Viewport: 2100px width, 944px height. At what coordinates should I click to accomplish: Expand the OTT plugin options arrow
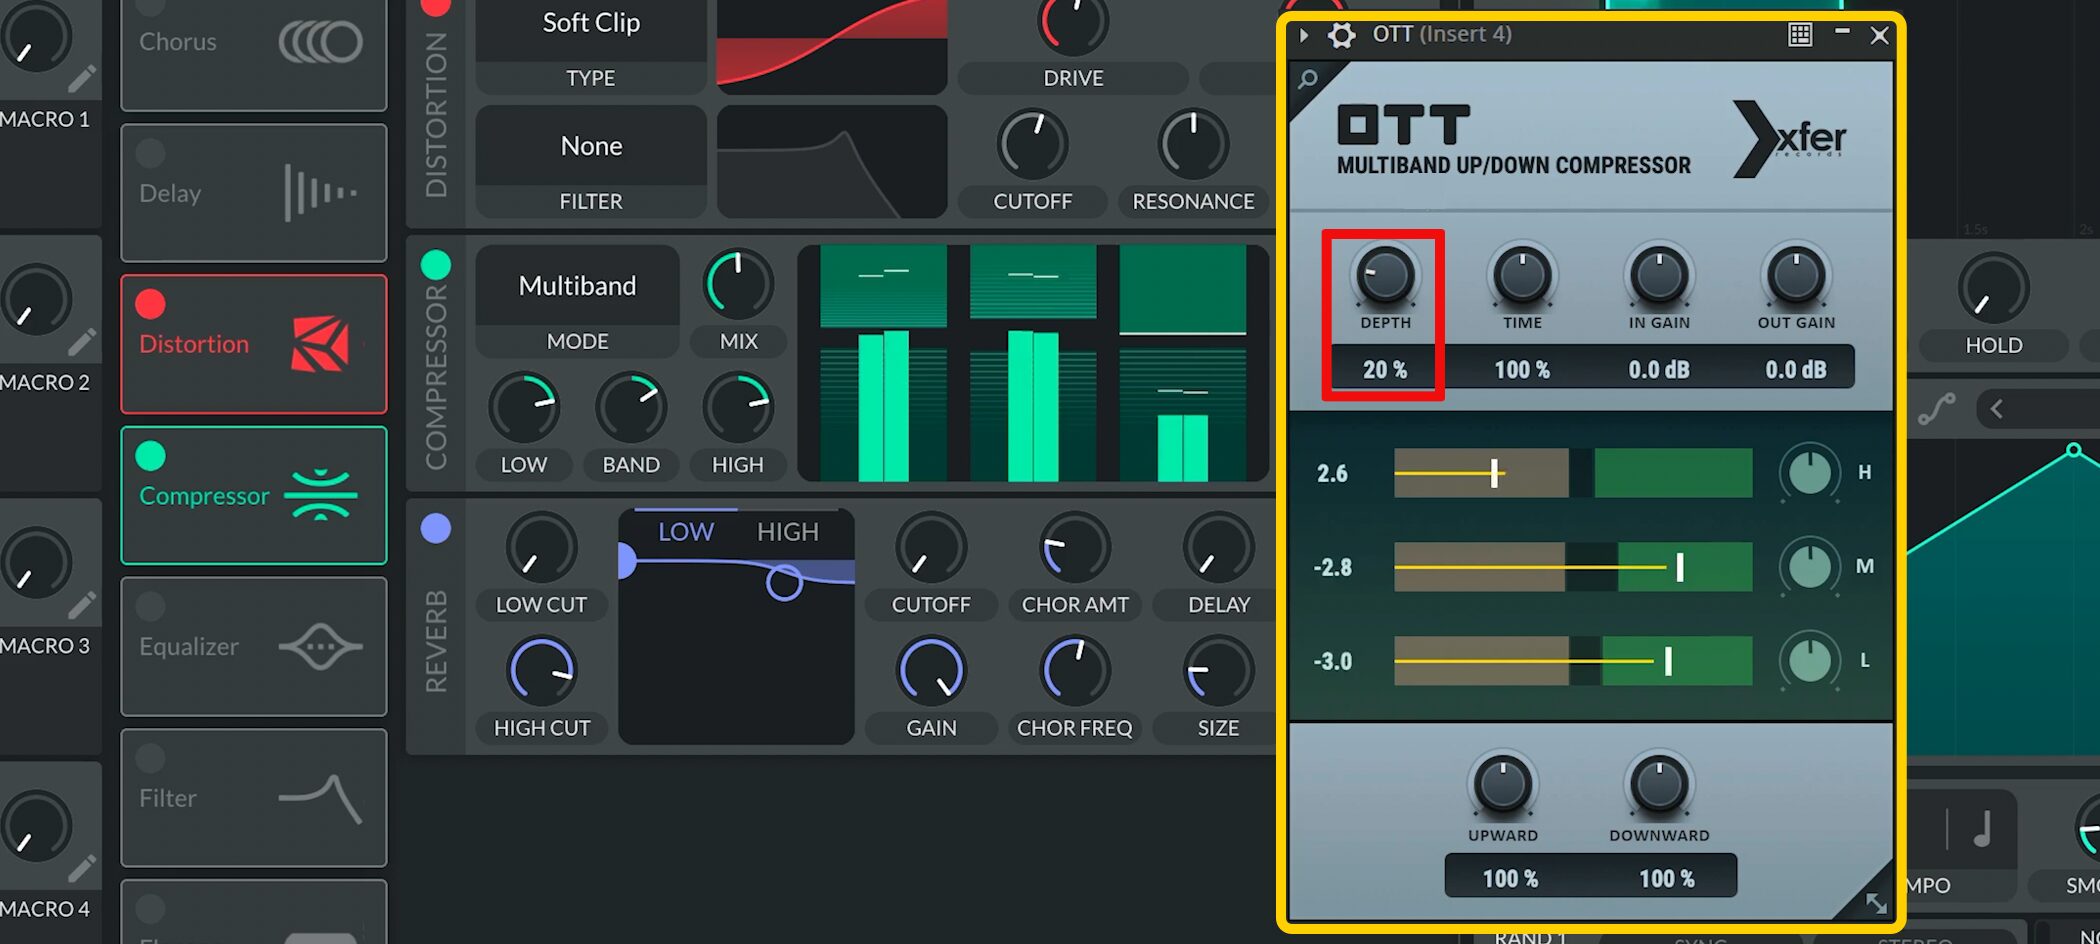1304,35
